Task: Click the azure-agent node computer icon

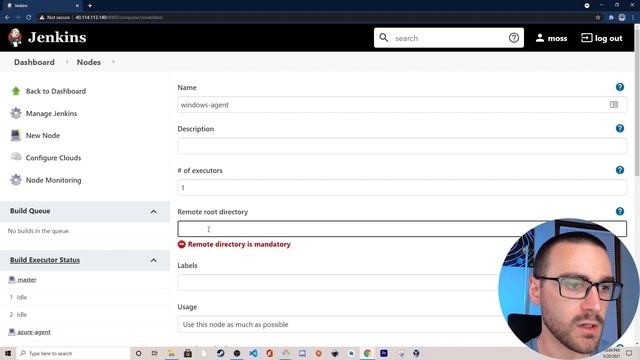Action: (x=12, y=332)
